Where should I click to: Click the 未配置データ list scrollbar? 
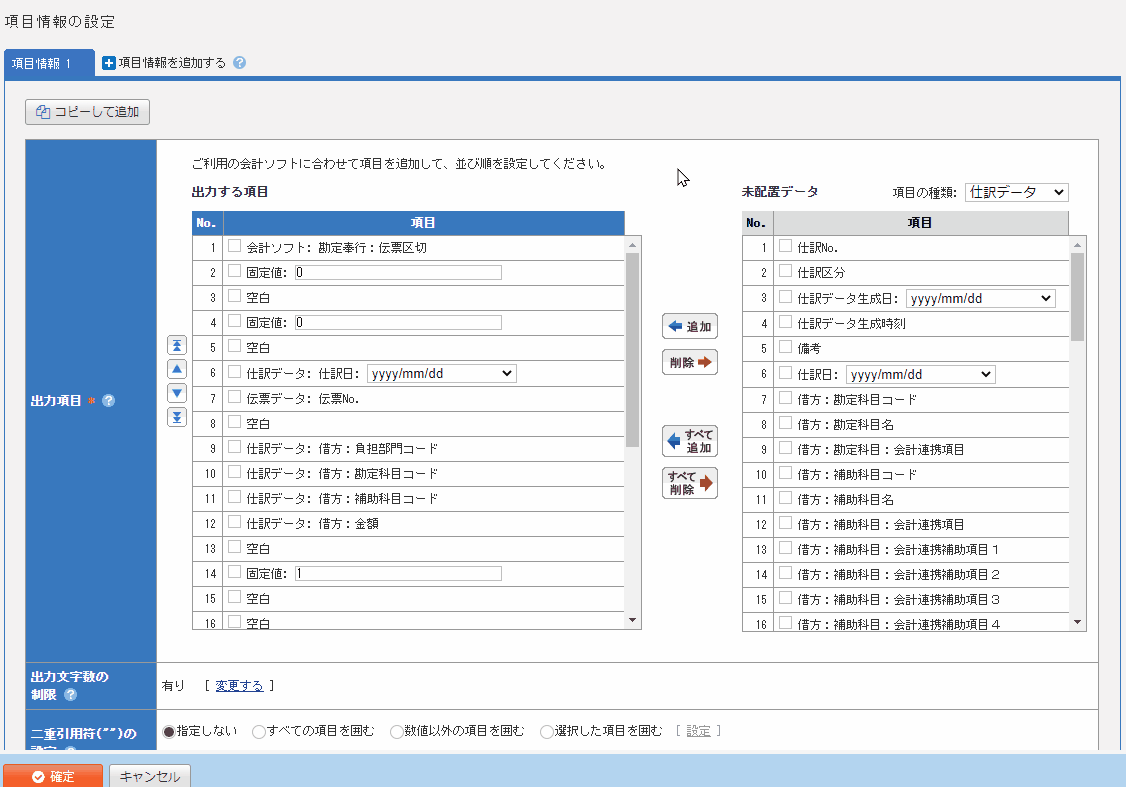tap(1077, 430)
